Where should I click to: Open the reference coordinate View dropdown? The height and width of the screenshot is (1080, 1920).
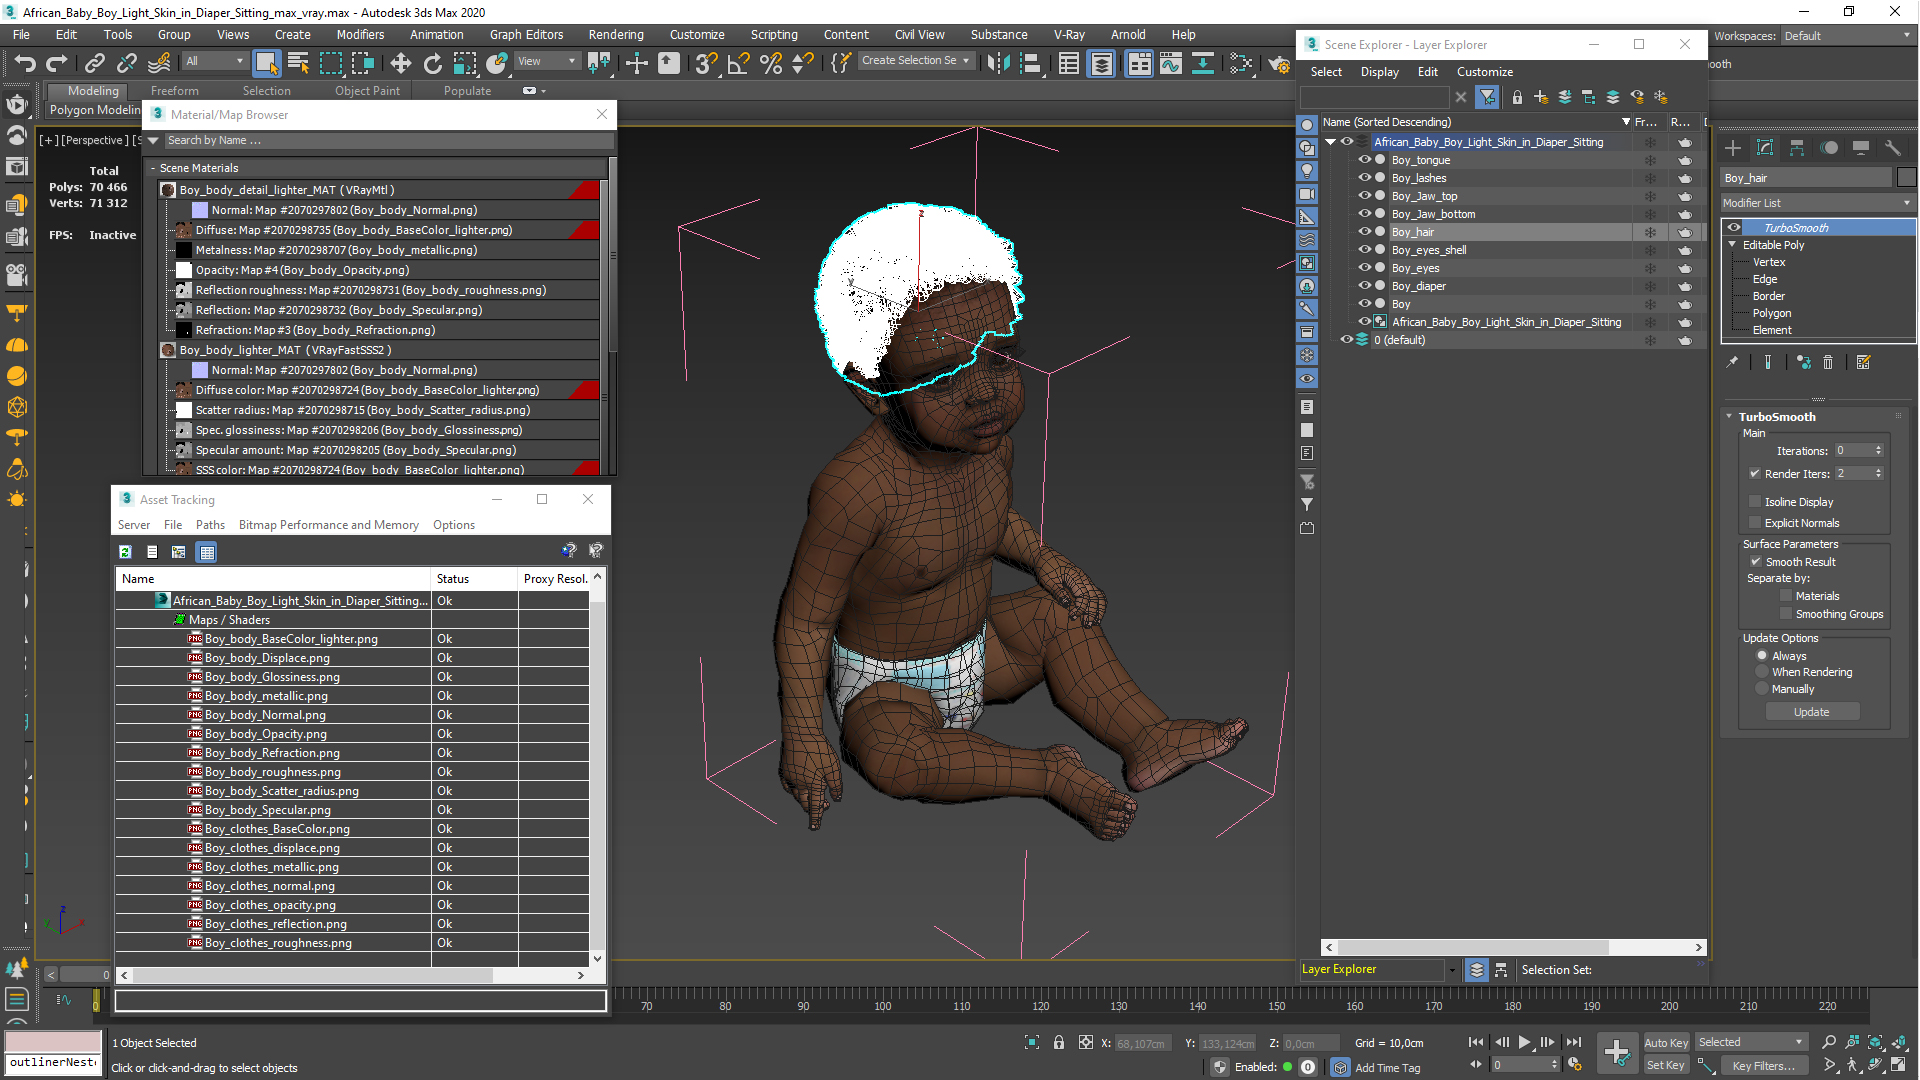[x=547, y=61]
